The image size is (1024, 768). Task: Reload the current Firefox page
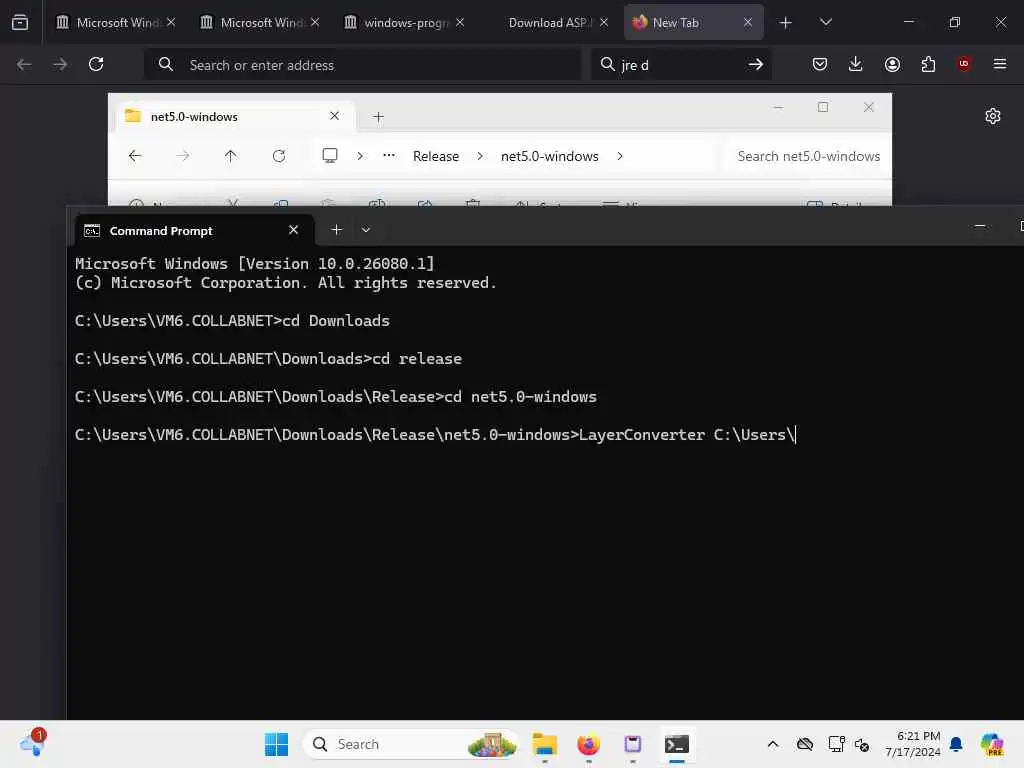point(96,64)
